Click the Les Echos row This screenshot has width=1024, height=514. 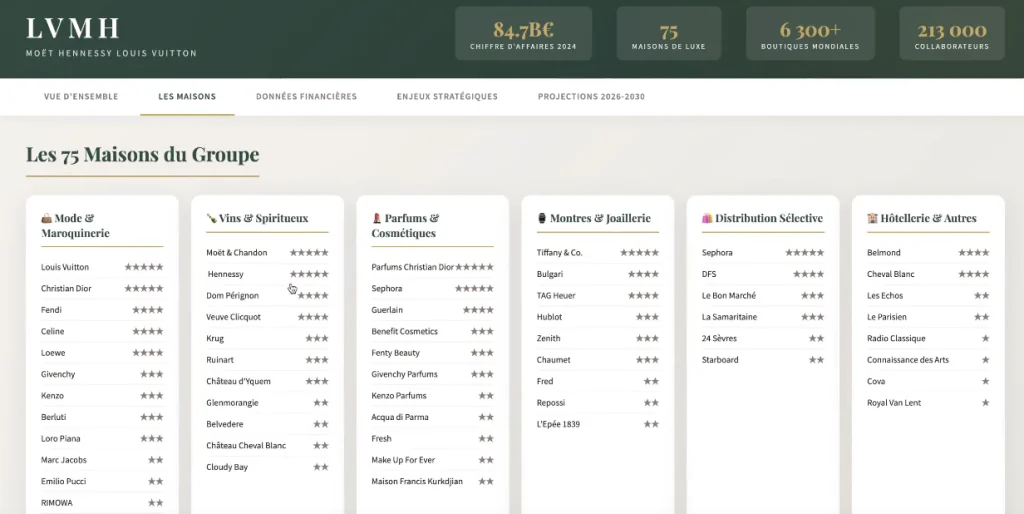pyautogui.click(x=928, y=296)
